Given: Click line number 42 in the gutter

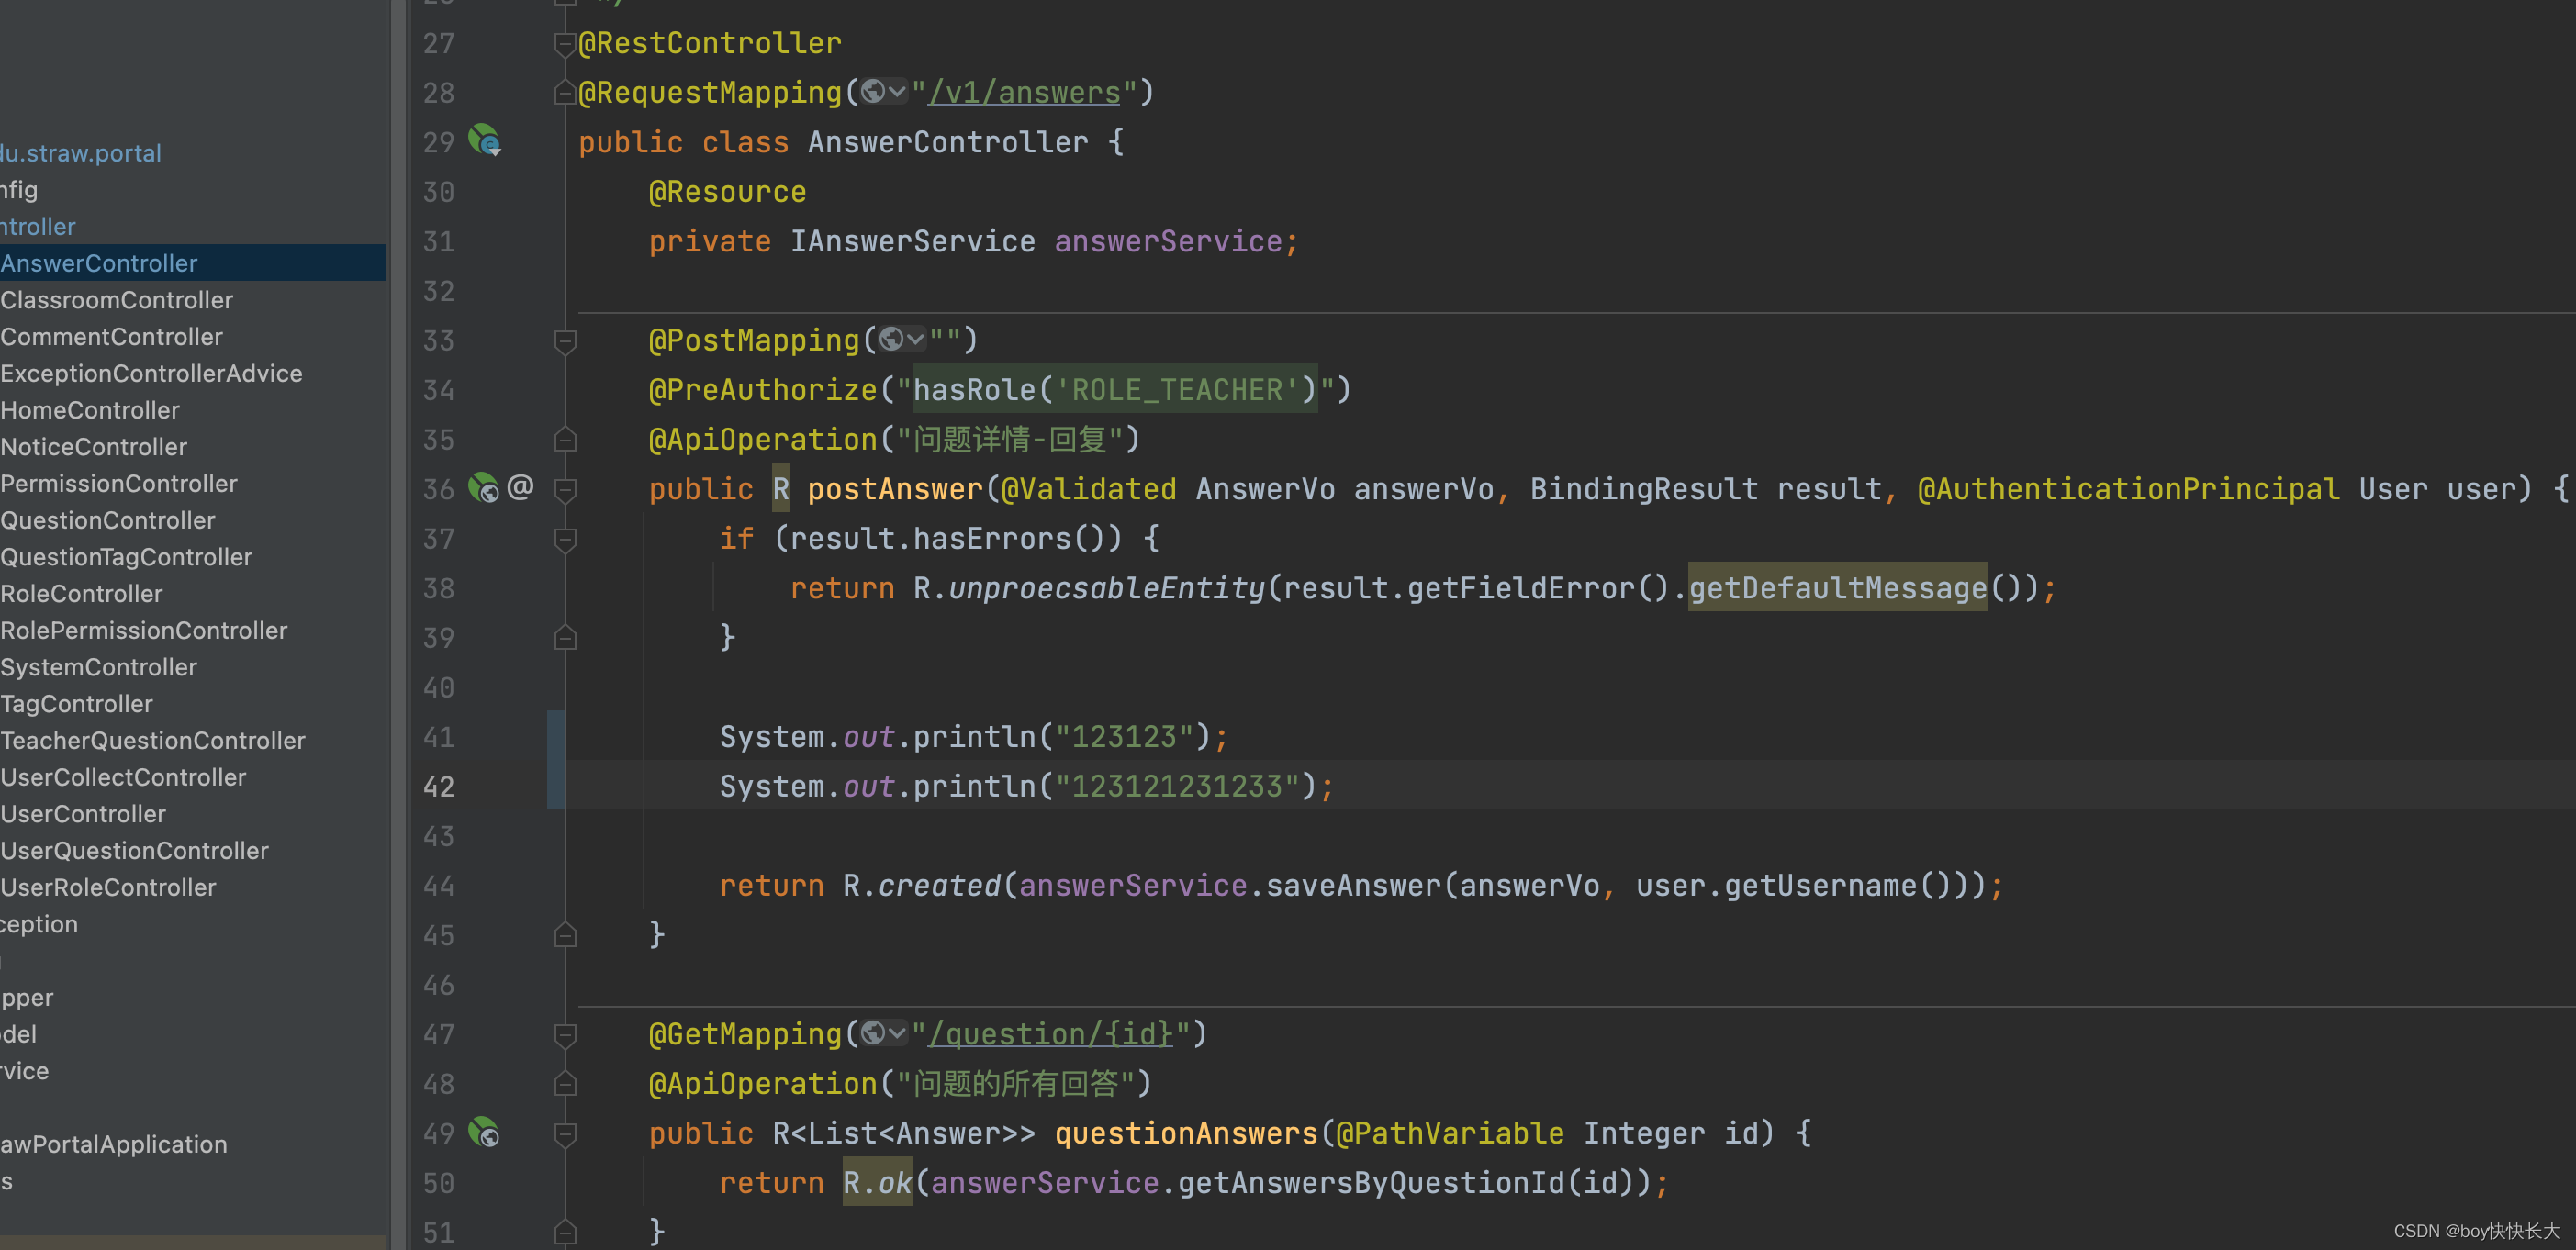Looking at the screenshot, I should point(439,786).
